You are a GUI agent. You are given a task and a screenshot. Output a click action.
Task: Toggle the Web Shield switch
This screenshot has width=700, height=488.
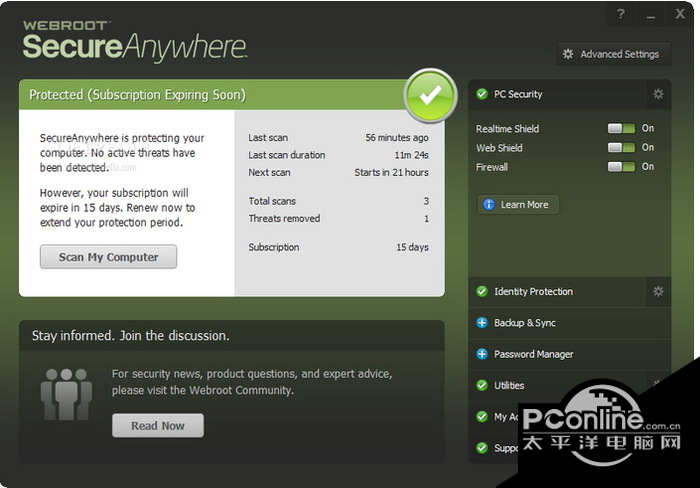[621, 147]
